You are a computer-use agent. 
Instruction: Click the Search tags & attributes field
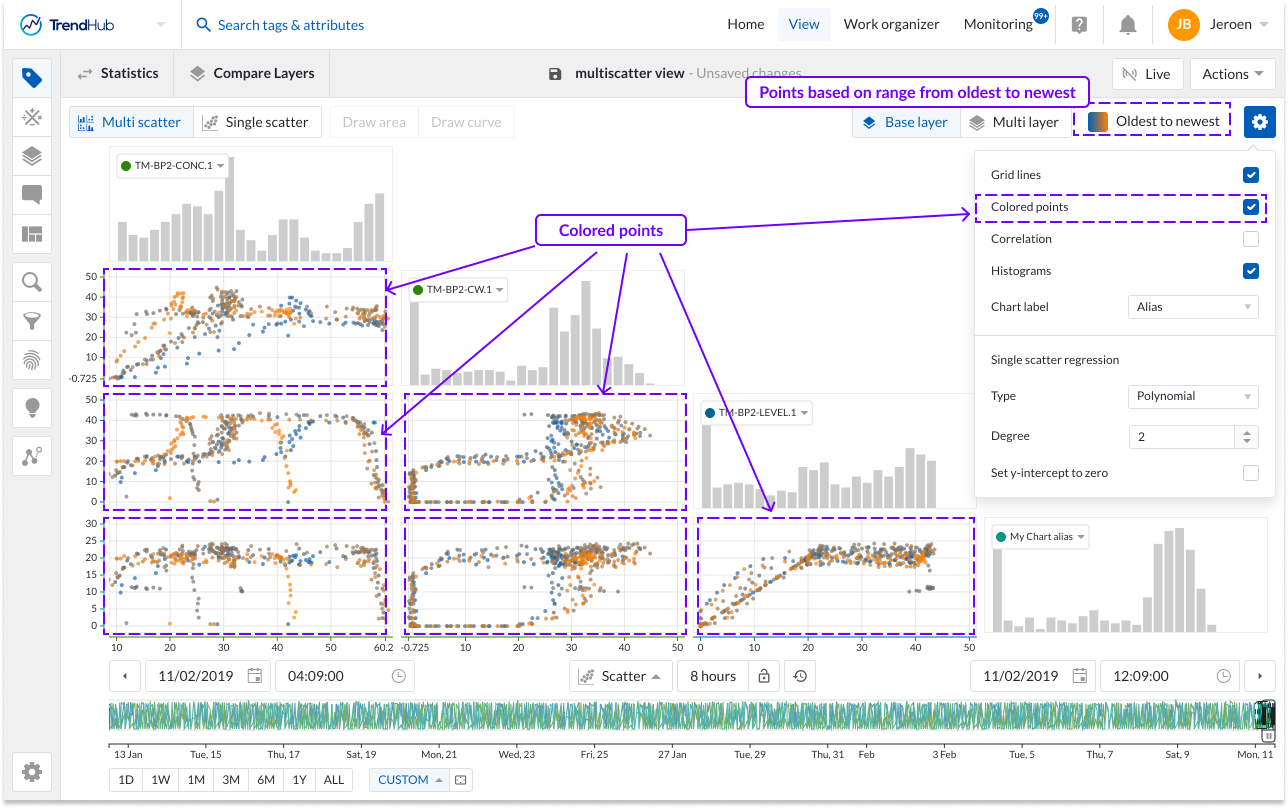(x=290, y=25)
